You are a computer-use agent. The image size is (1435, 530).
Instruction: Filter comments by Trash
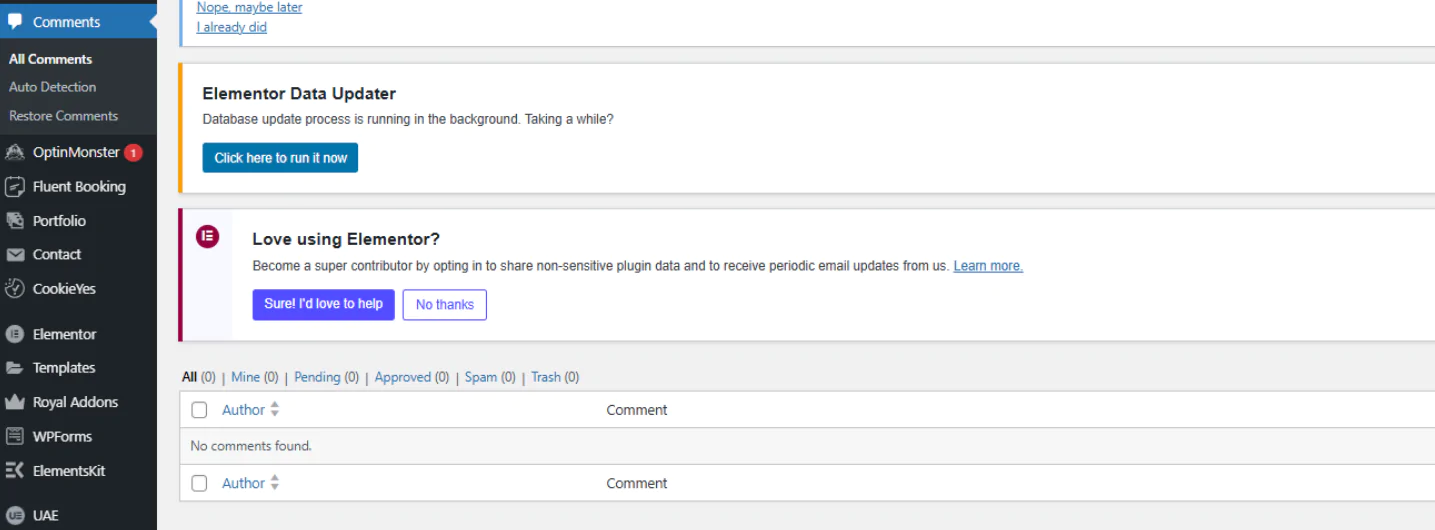[546, 377]
